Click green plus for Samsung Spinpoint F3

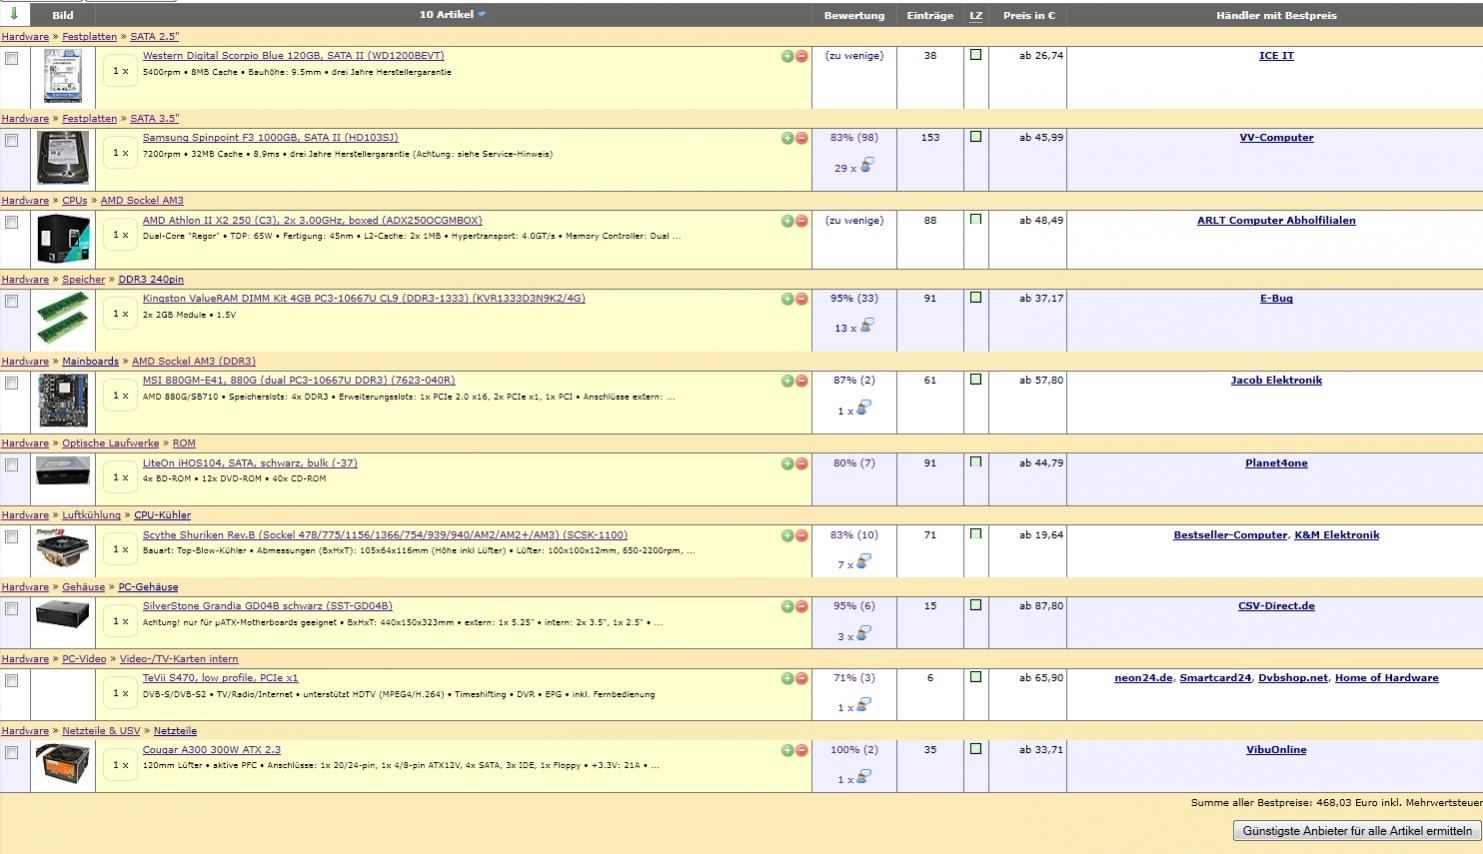(787, 138)
